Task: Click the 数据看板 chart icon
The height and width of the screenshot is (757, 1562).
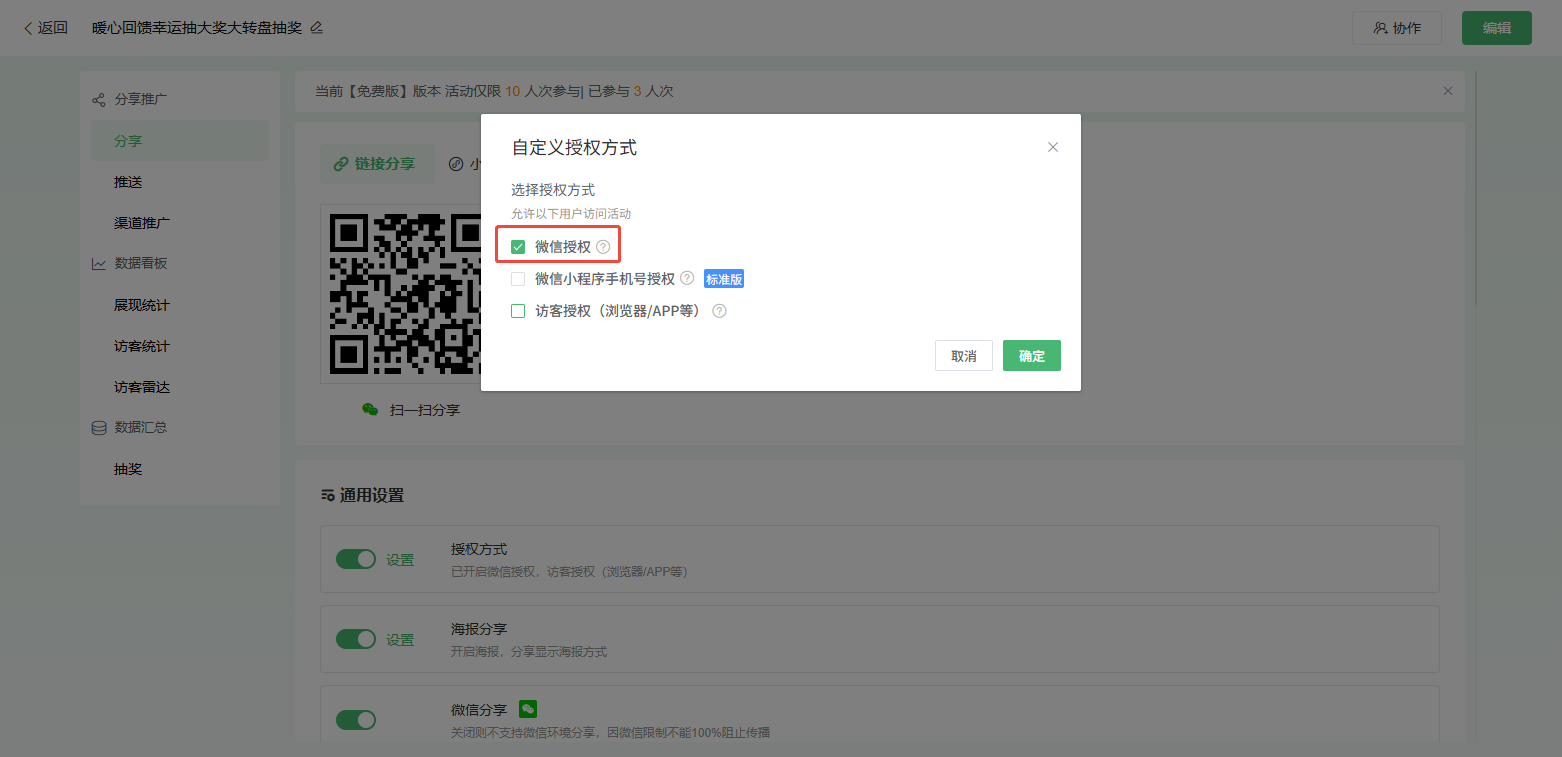Action: 98,264
